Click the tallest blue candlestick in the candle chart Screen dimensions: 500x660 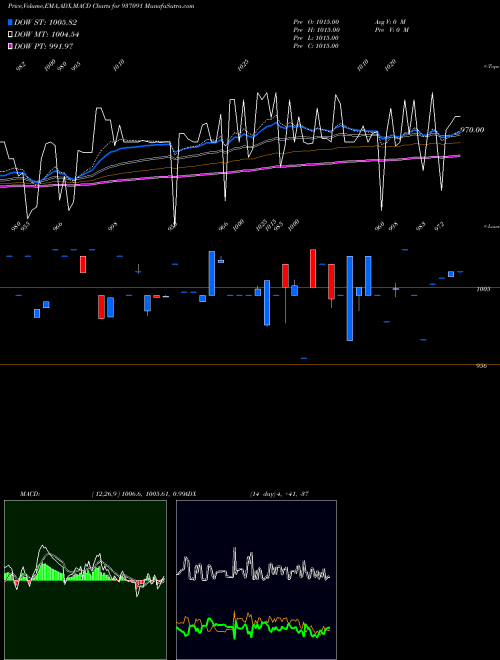(x=350, y=298)
